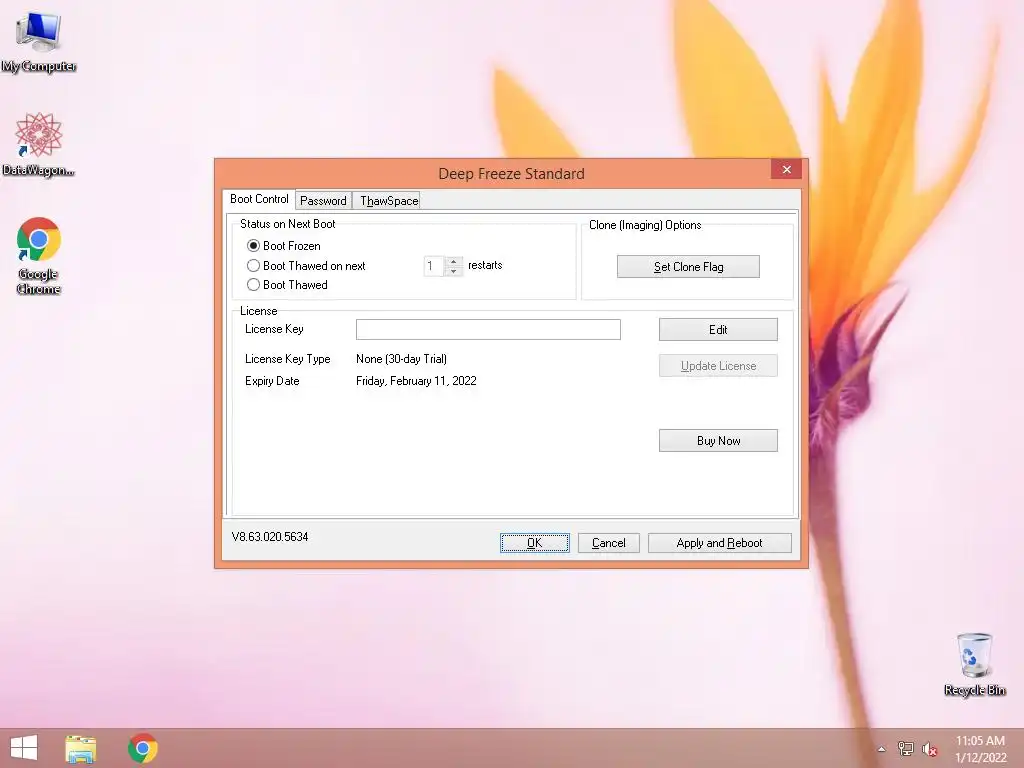Select the Boot Thawed option
Screen dimensions: 1024x768
[287, 285]
